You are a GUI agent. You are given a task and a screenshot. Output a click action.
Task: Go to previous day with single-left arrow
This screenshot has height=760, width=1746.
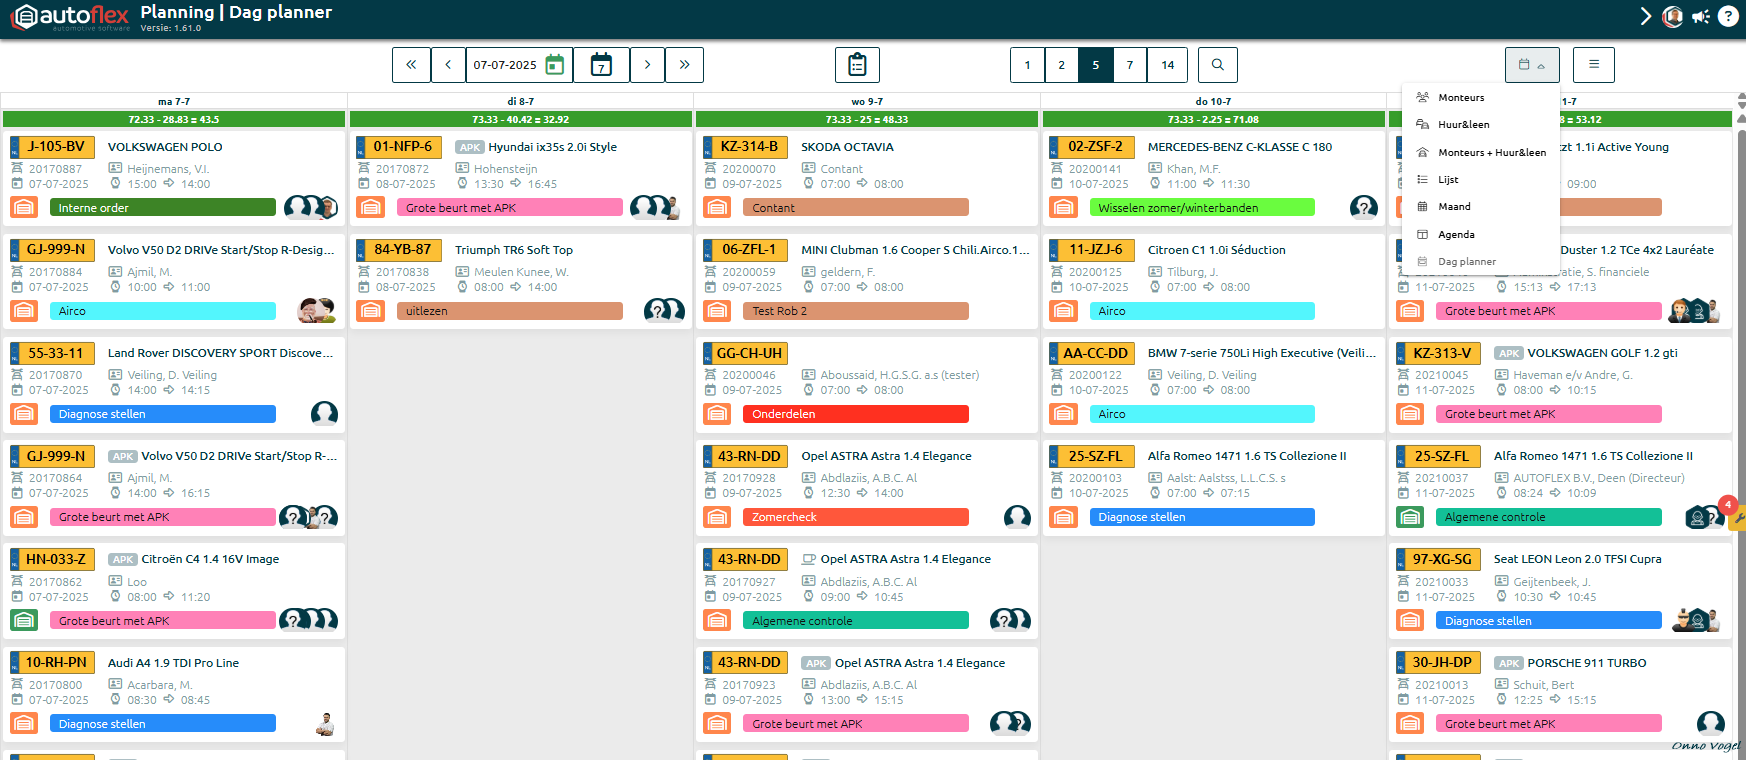448,65
